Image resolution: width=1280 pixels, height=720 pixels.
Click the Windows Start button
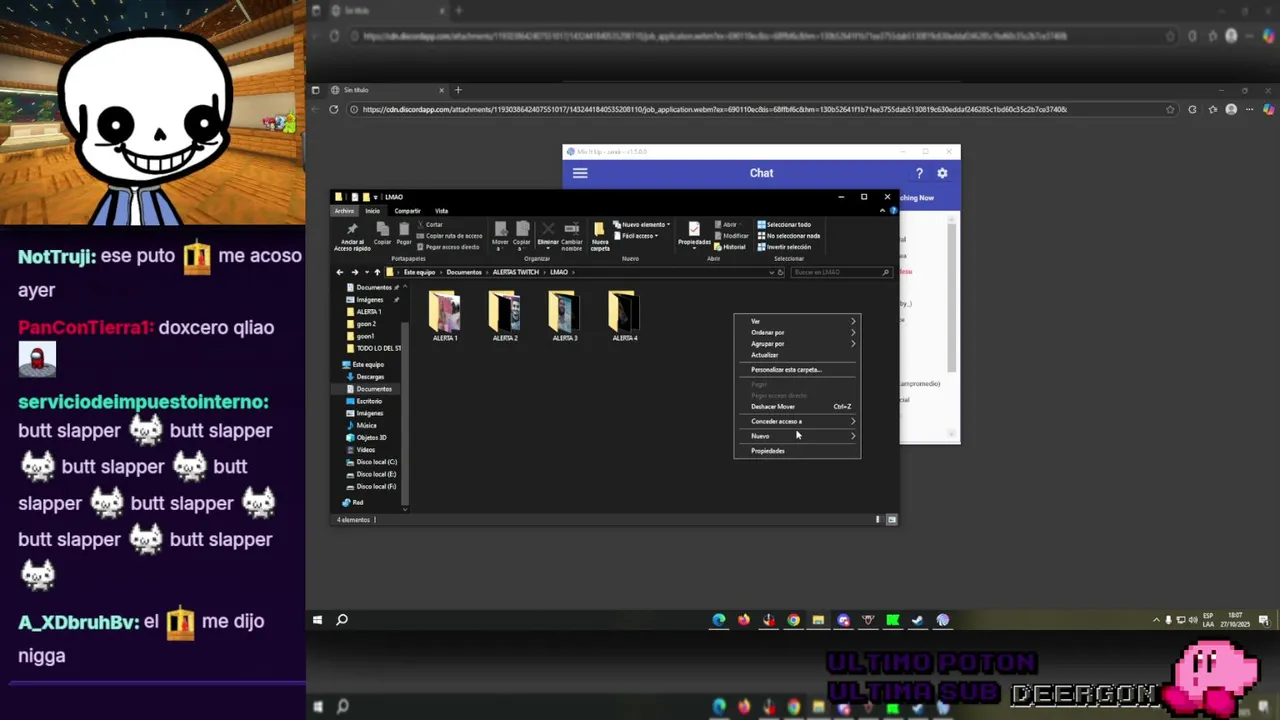pos(318,620)
